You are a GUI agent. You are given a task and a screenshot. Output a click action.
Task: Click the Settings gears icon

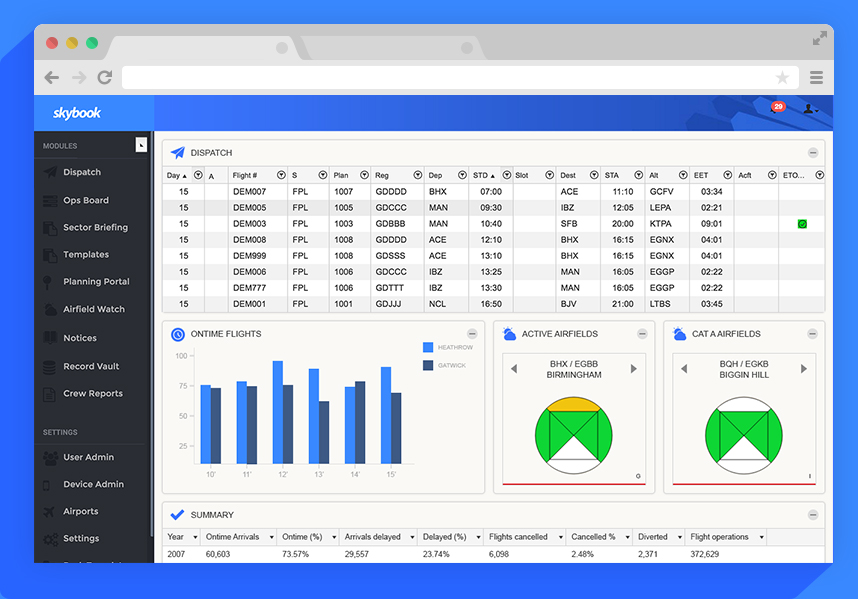pyautogui.click(x=50, y=539)
